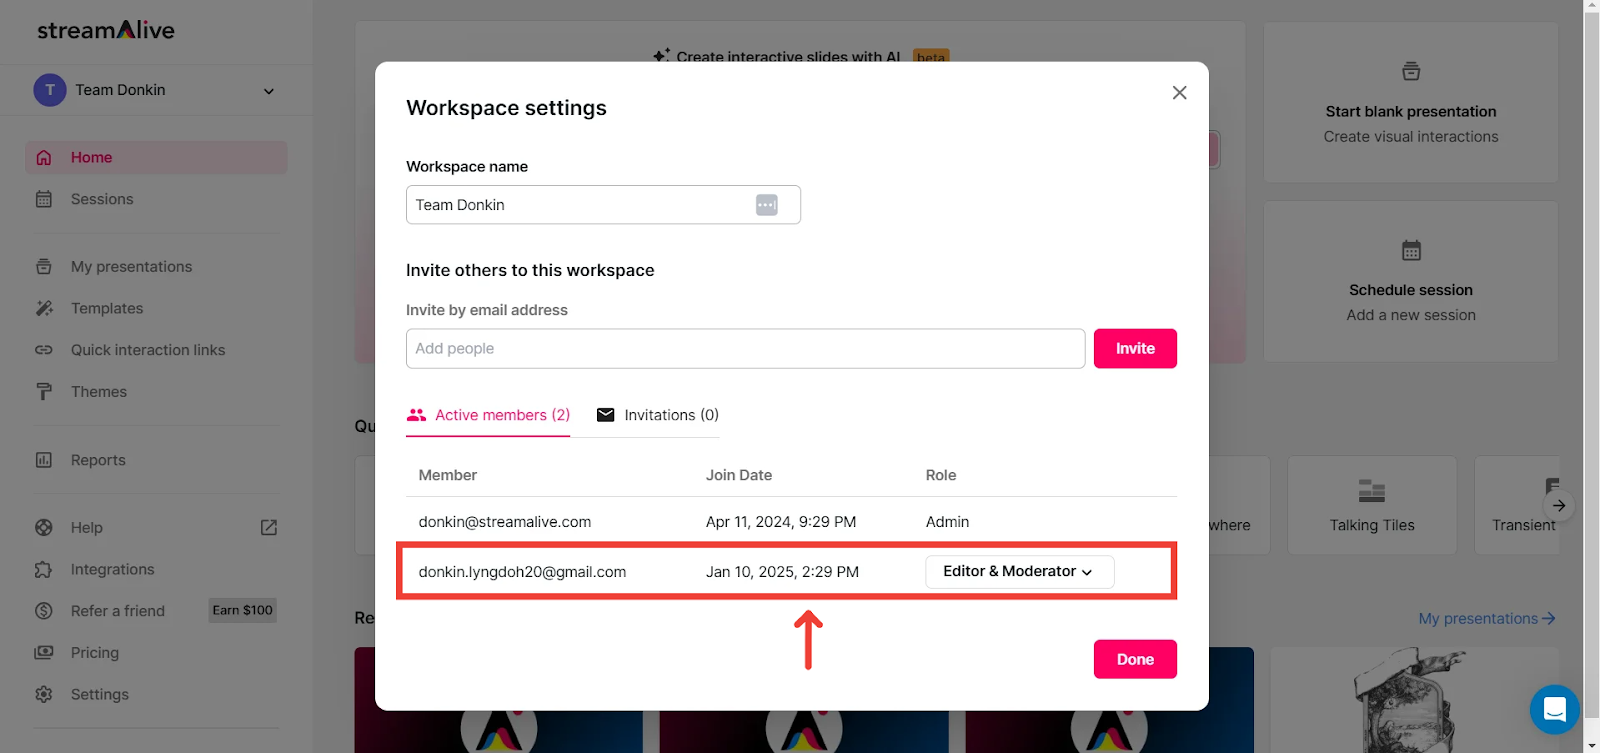Click the Home icon in sidebar
This screenshot has height=753, width=1600.
(44, 158)
